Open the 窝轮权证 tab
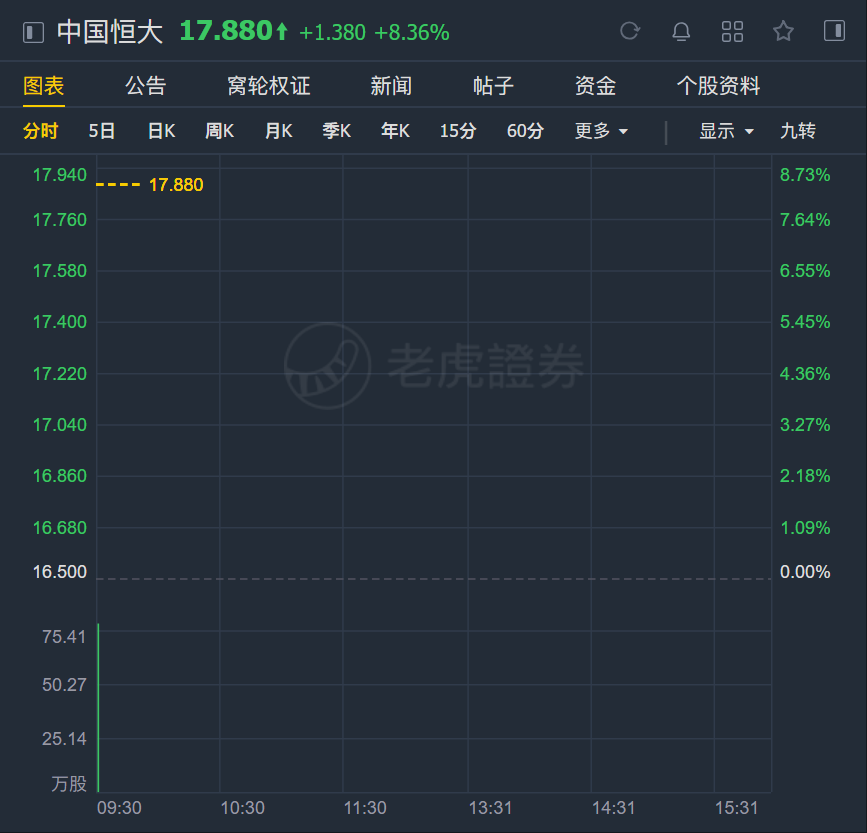Screen dimensions: 867x833 pos(269,86)
